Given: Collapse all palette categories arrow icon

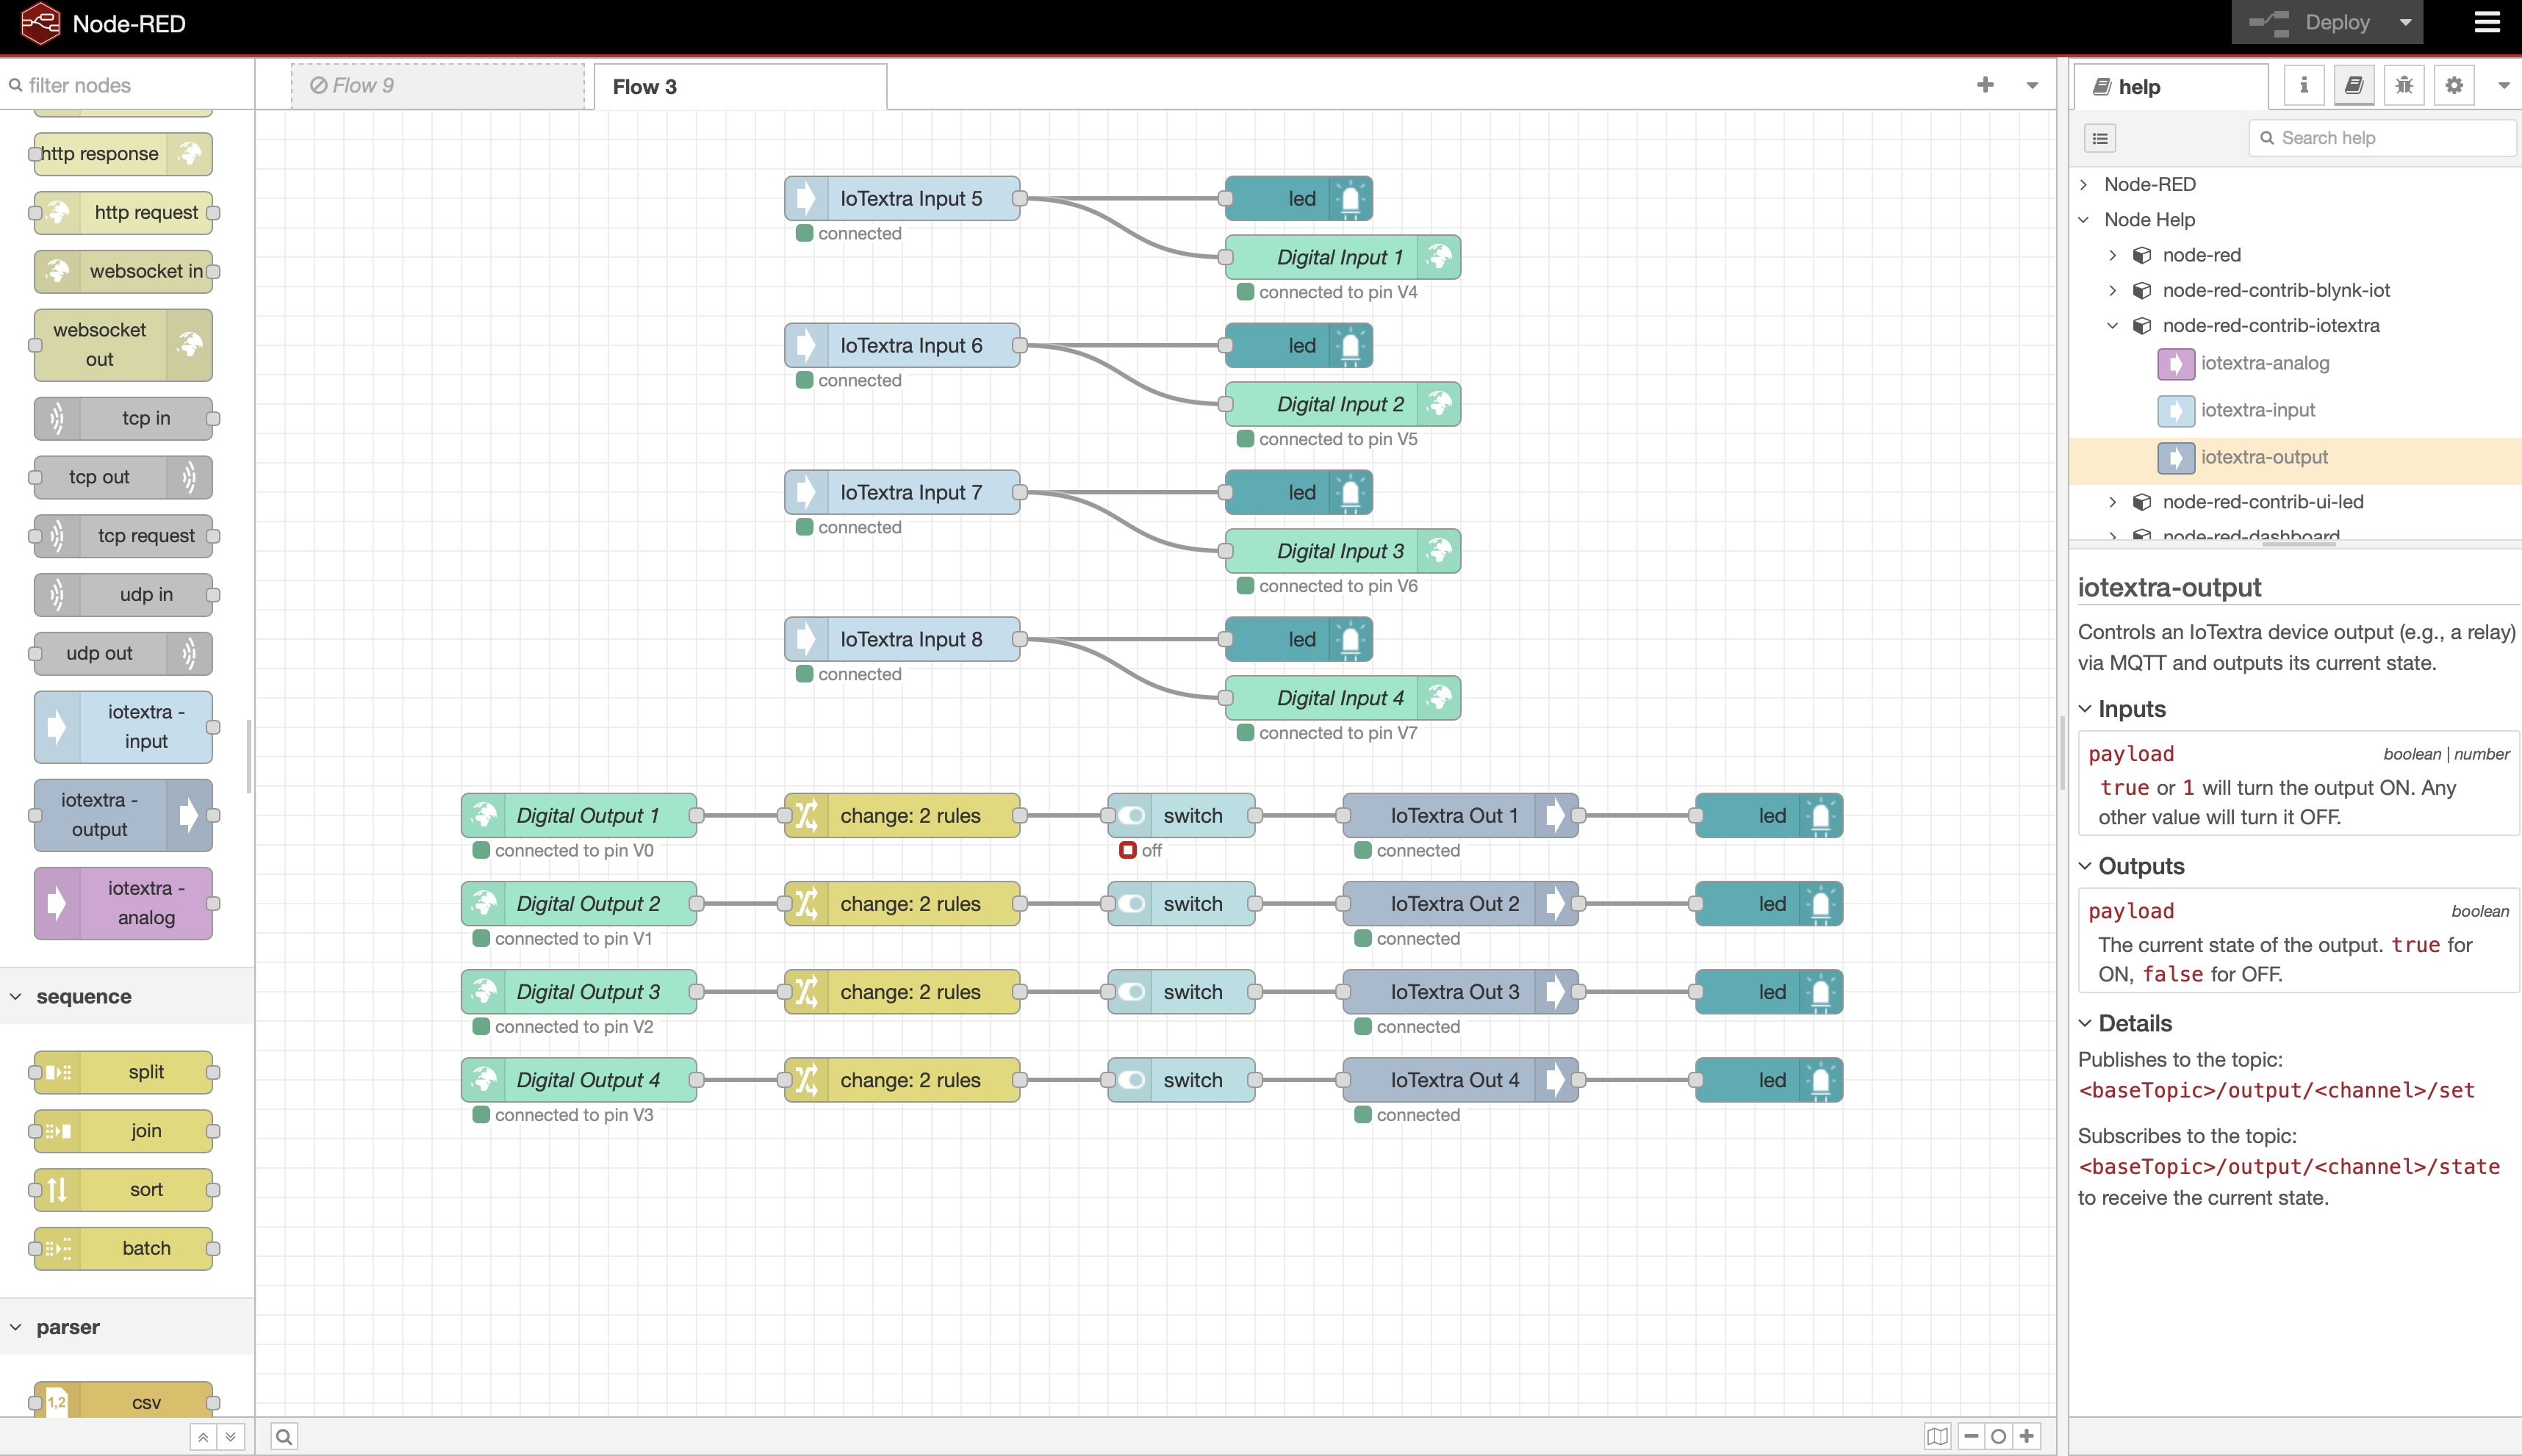Looking at the screenshot, I should coord(203,1437).
